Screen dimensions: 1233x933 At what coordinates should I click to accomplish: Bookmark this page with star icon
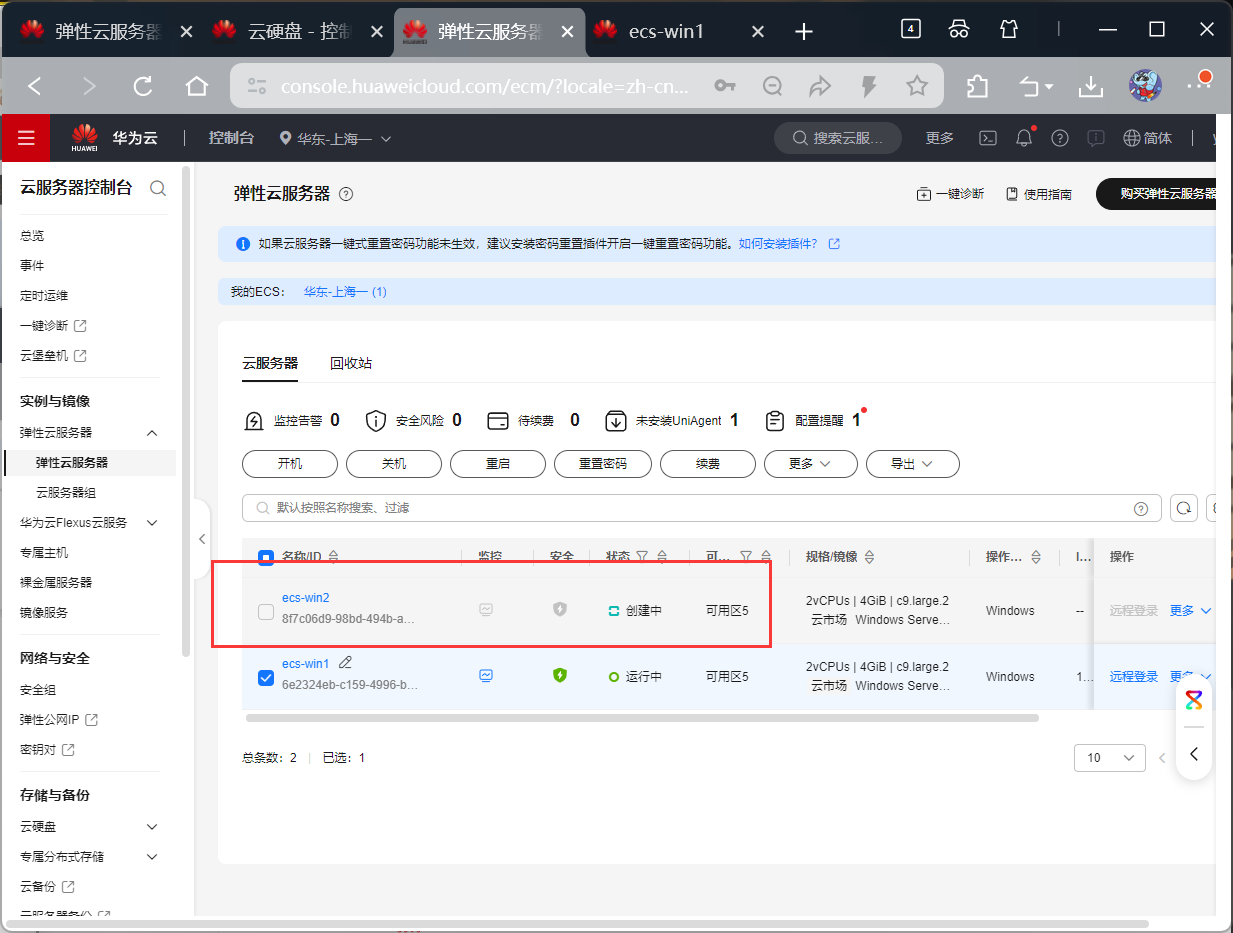[917, 87]
